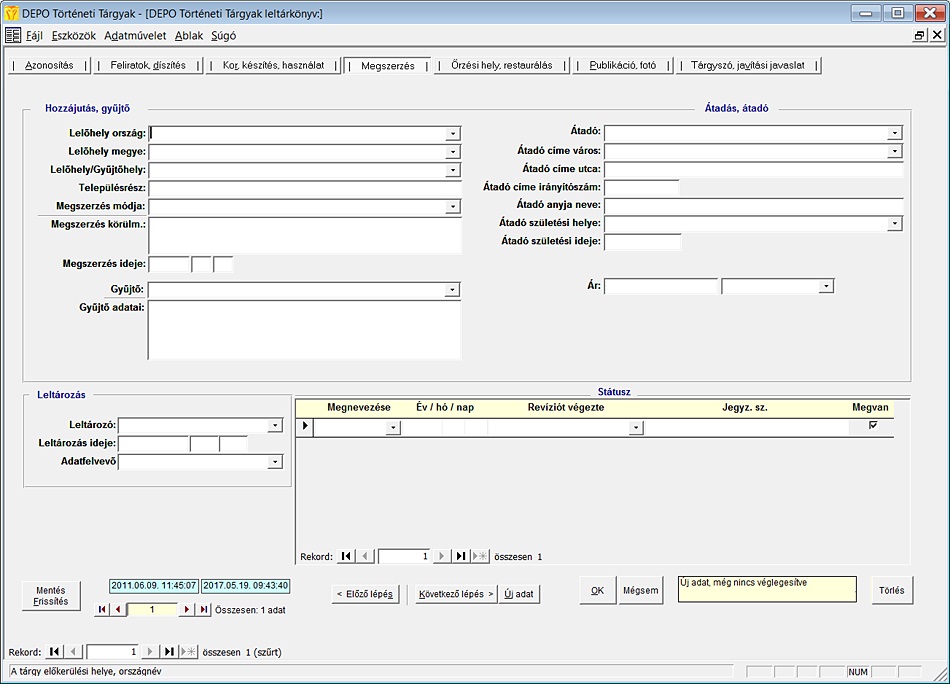Screen dimensions: 950x684
Task: Go to first record in bottom filtered record bar
Action: [55, 652]
